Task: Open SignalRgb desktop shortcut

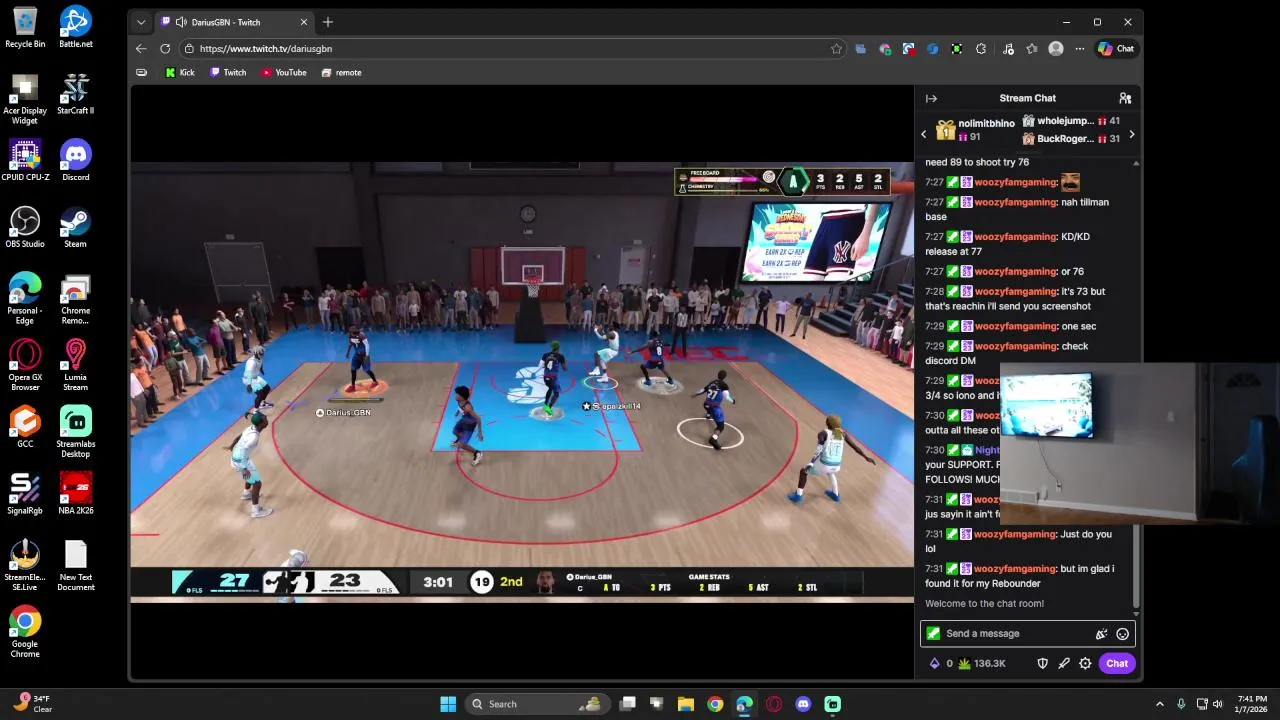Action: (x=25, y=494)
